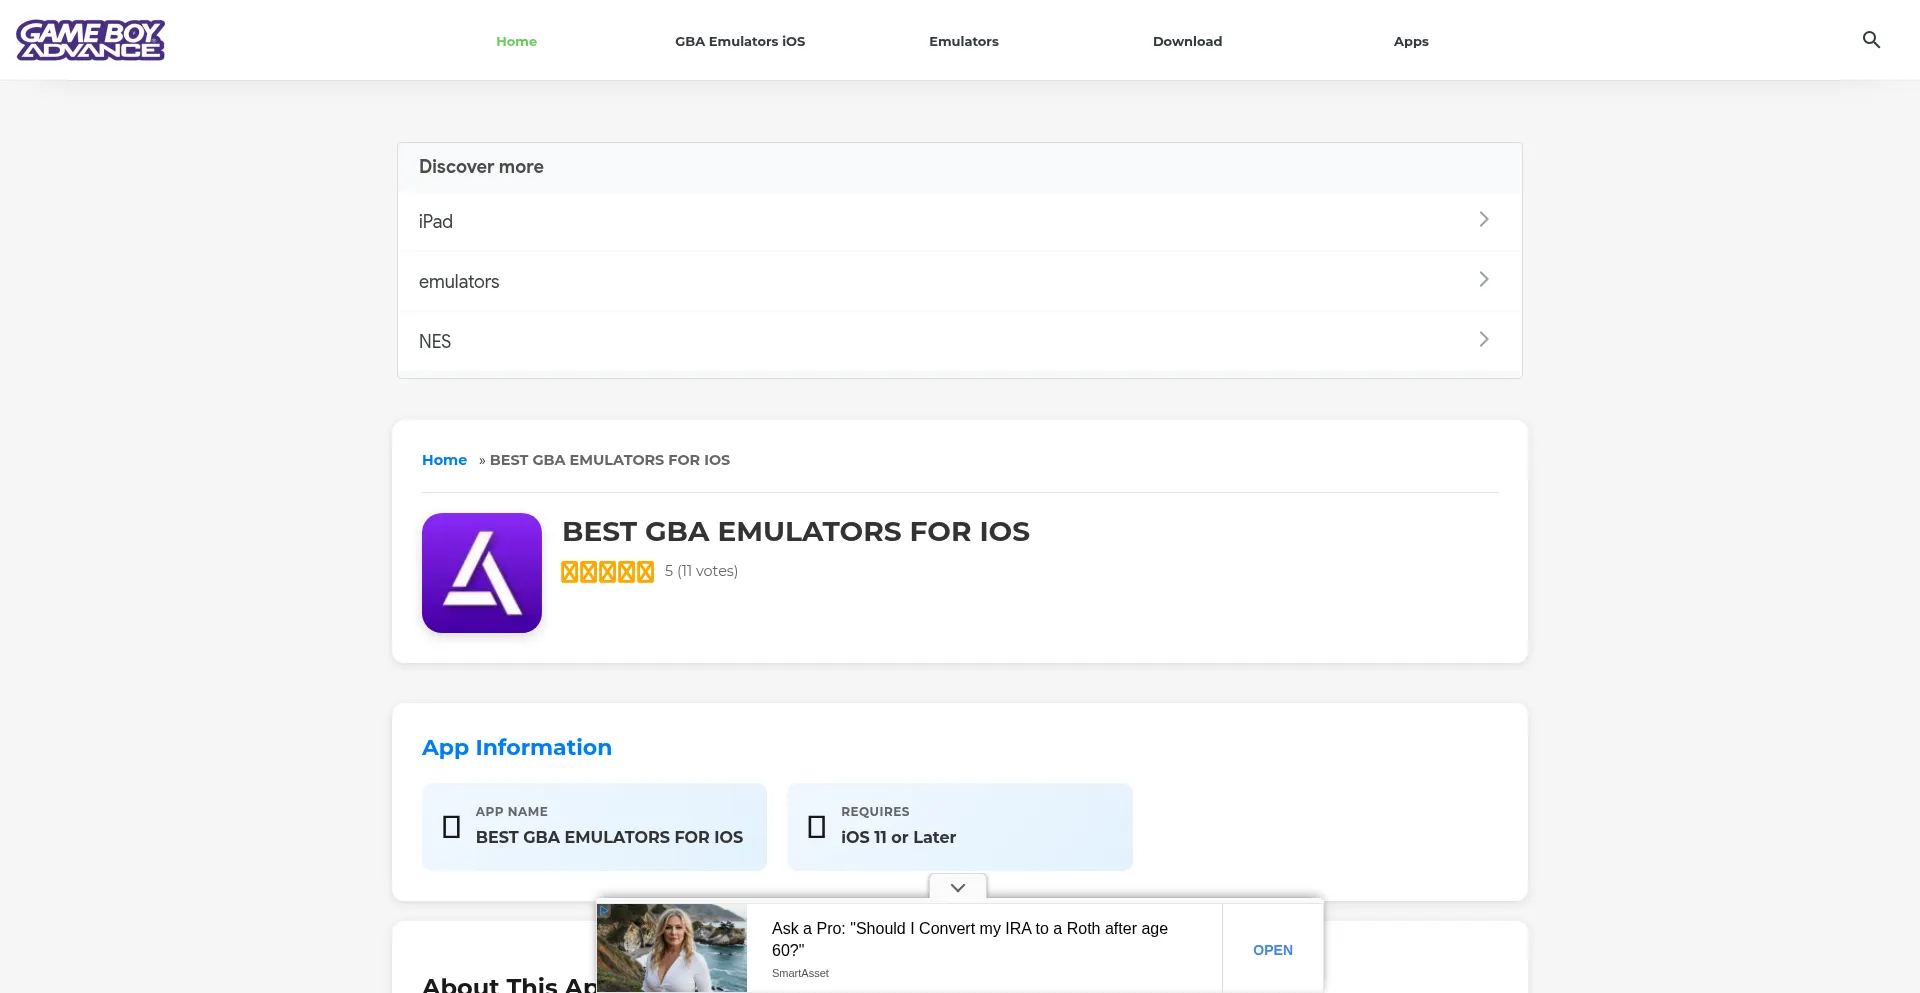Open the NES discover link
Viewport: 1920px width, 993px height.
(x=960, y=342)
